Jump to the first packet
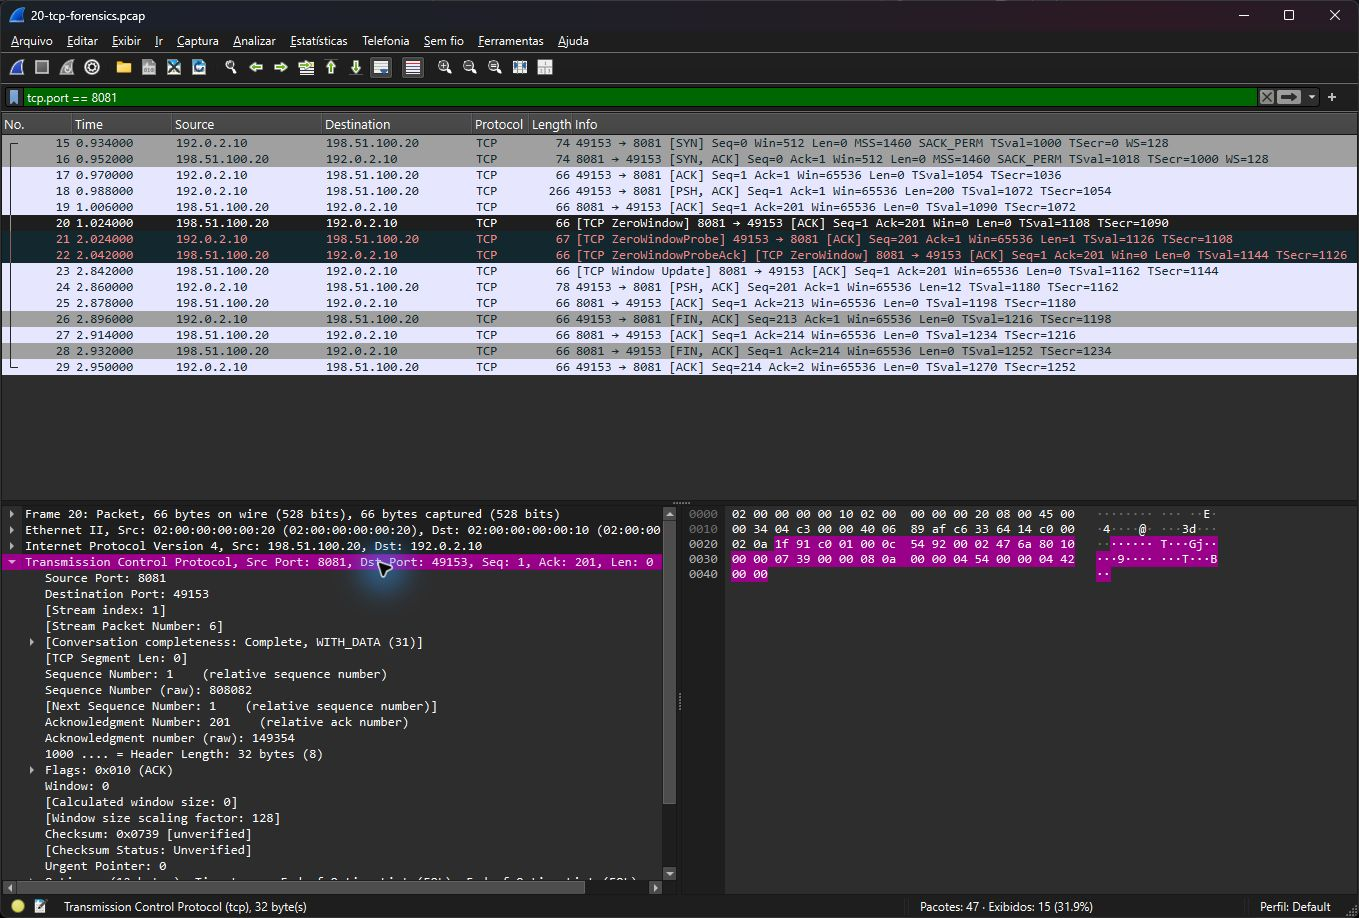The height and width of the screenshot is (918, 1359). pos(331,67)
